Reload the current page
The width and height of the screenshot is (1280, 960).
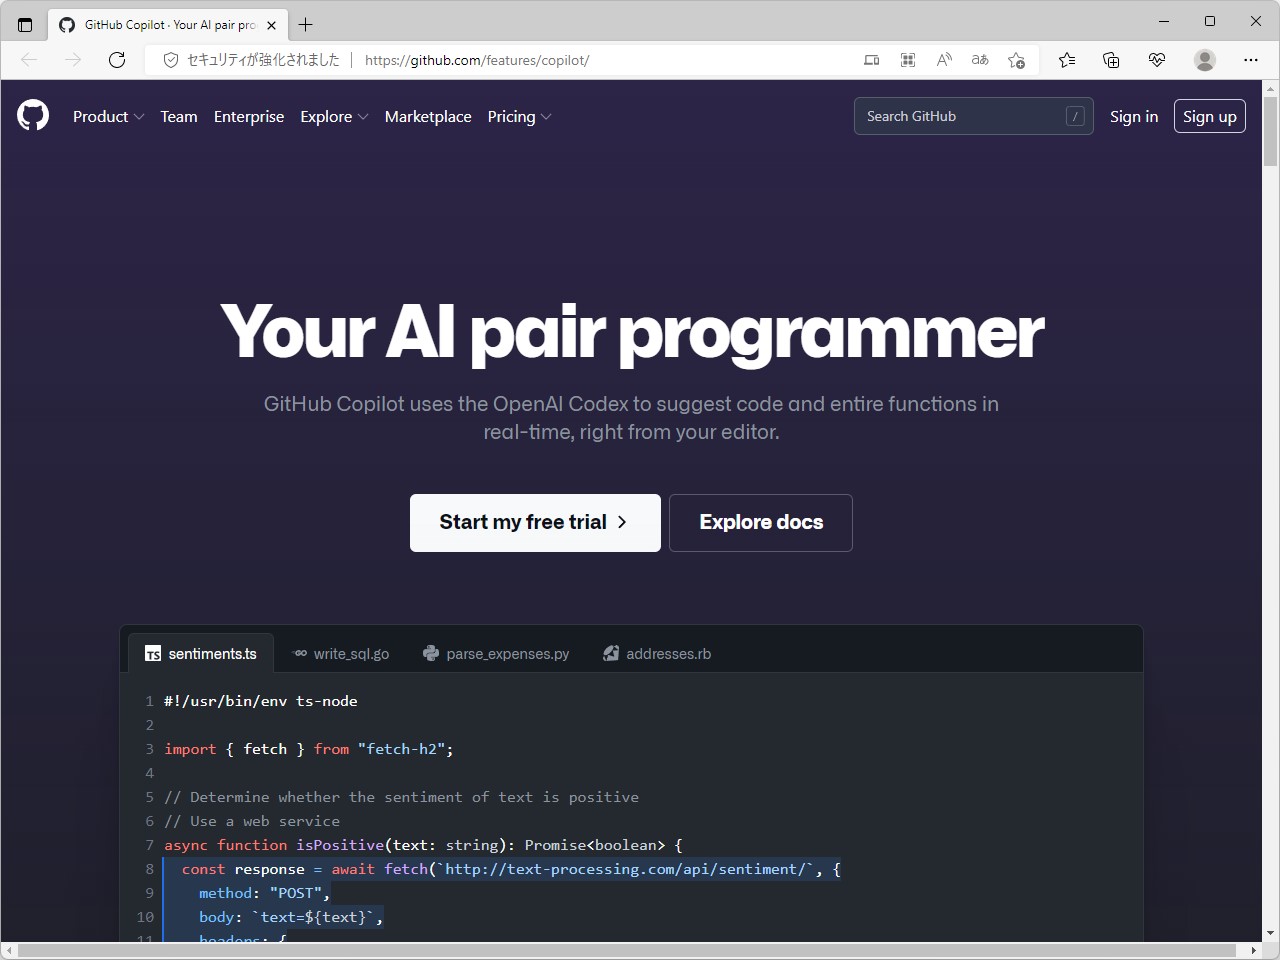tap(117, 60)
